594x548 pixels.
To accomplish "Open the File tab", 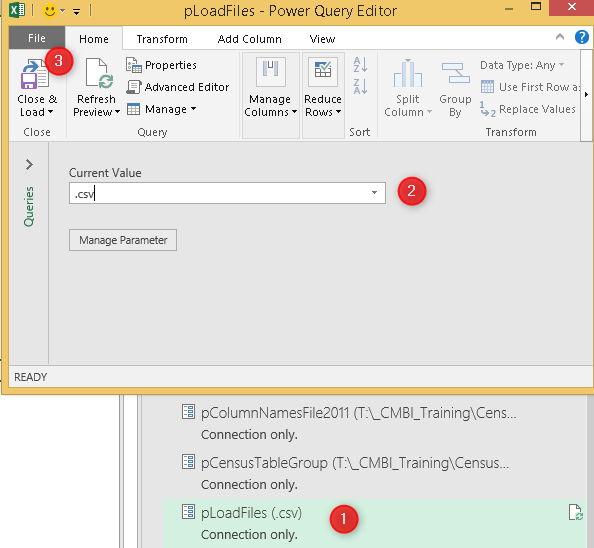I will click(x=37, y=38).
